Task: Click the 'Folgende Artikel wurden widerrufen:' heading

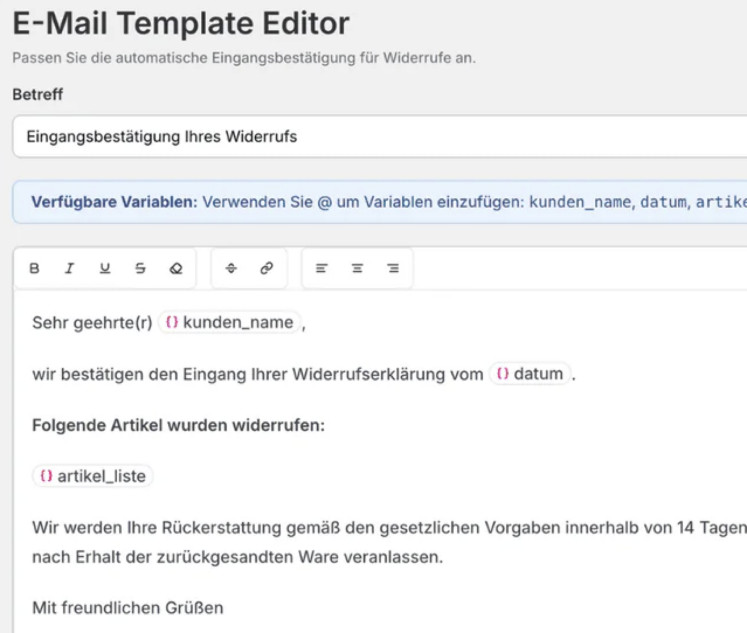Action: [178, 425]
